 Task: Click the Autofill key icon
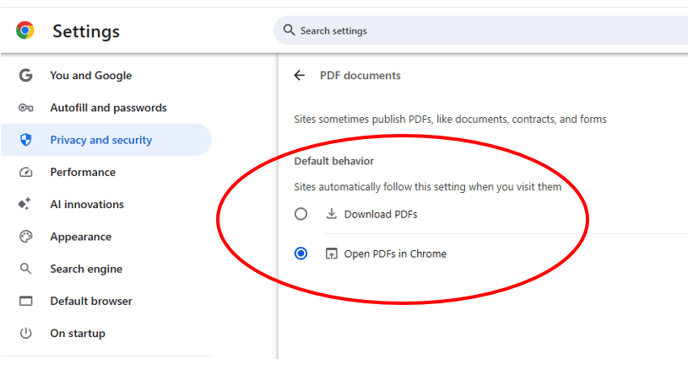(25, 107)
